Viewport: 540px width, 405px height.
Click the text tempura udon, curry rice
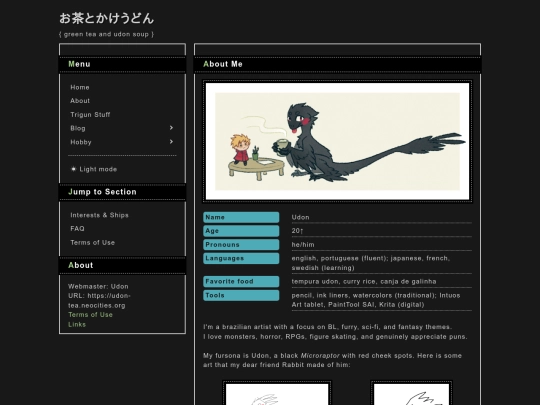pos(334,281)
